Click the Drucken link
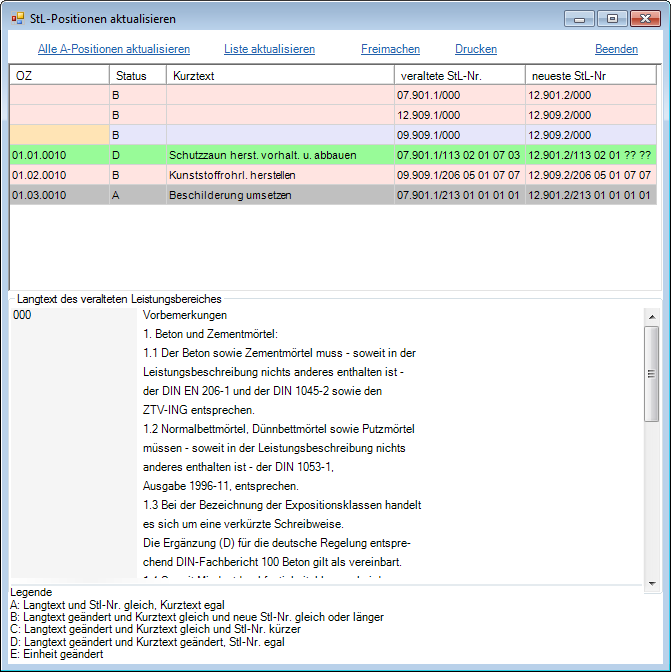The image size is (671, 672). click(476, 49)
